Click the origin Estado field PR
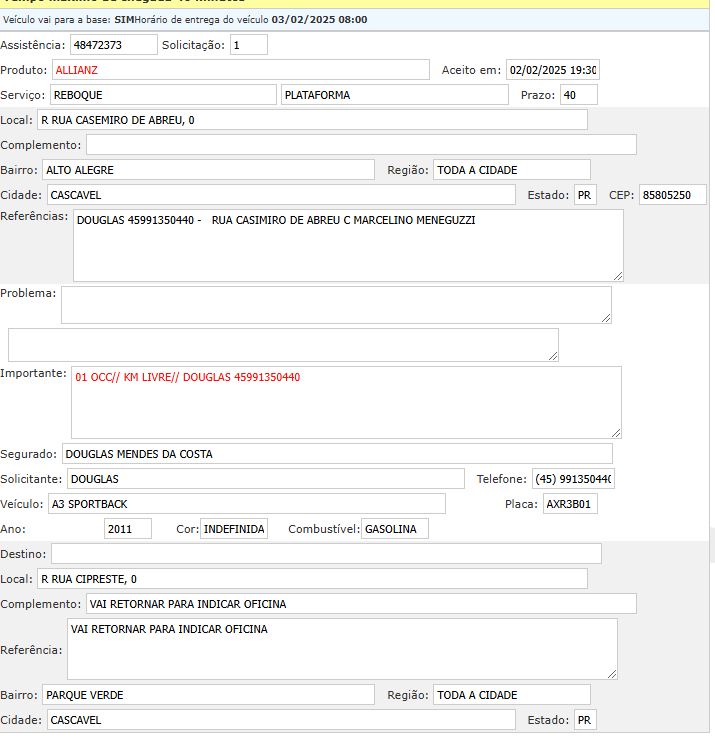This screenshot has width=715, height=738. click(585, 194)
